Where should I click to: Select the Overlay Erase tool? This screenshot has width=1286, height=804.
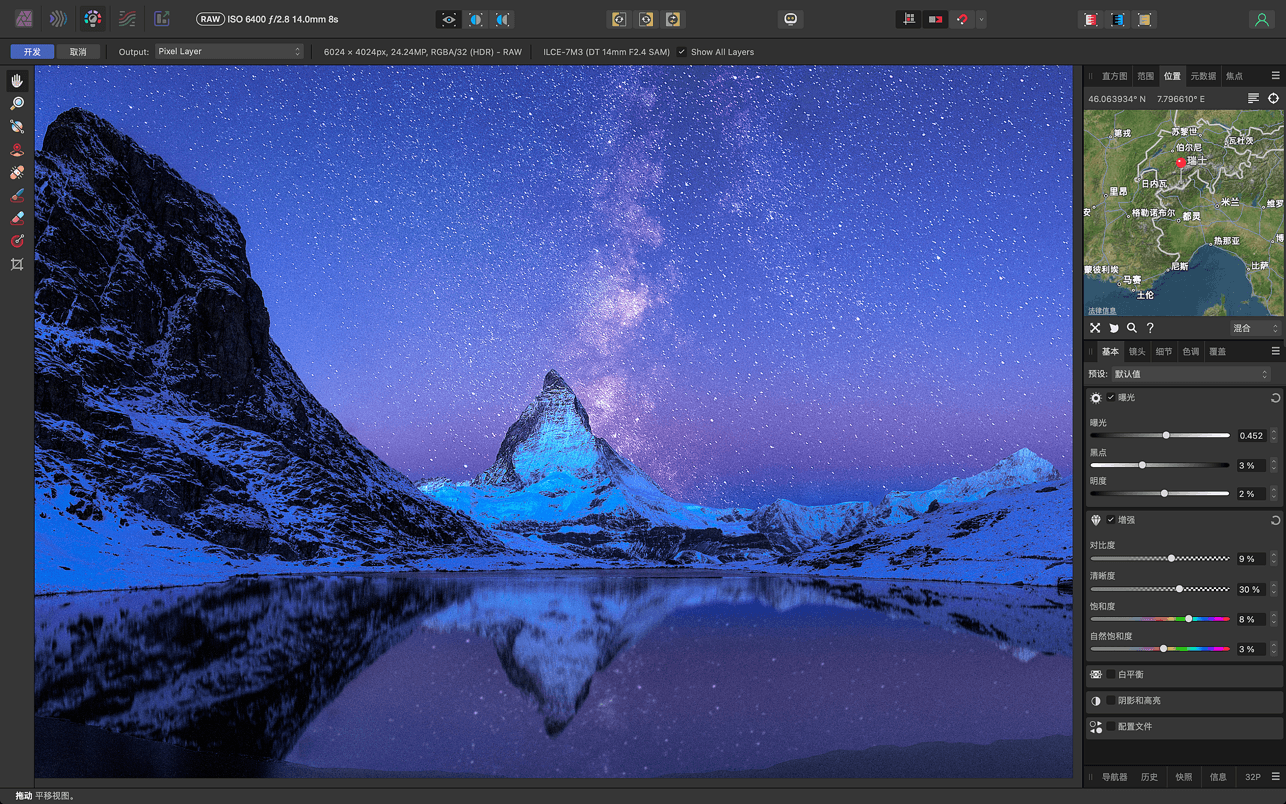coord(17,217)
